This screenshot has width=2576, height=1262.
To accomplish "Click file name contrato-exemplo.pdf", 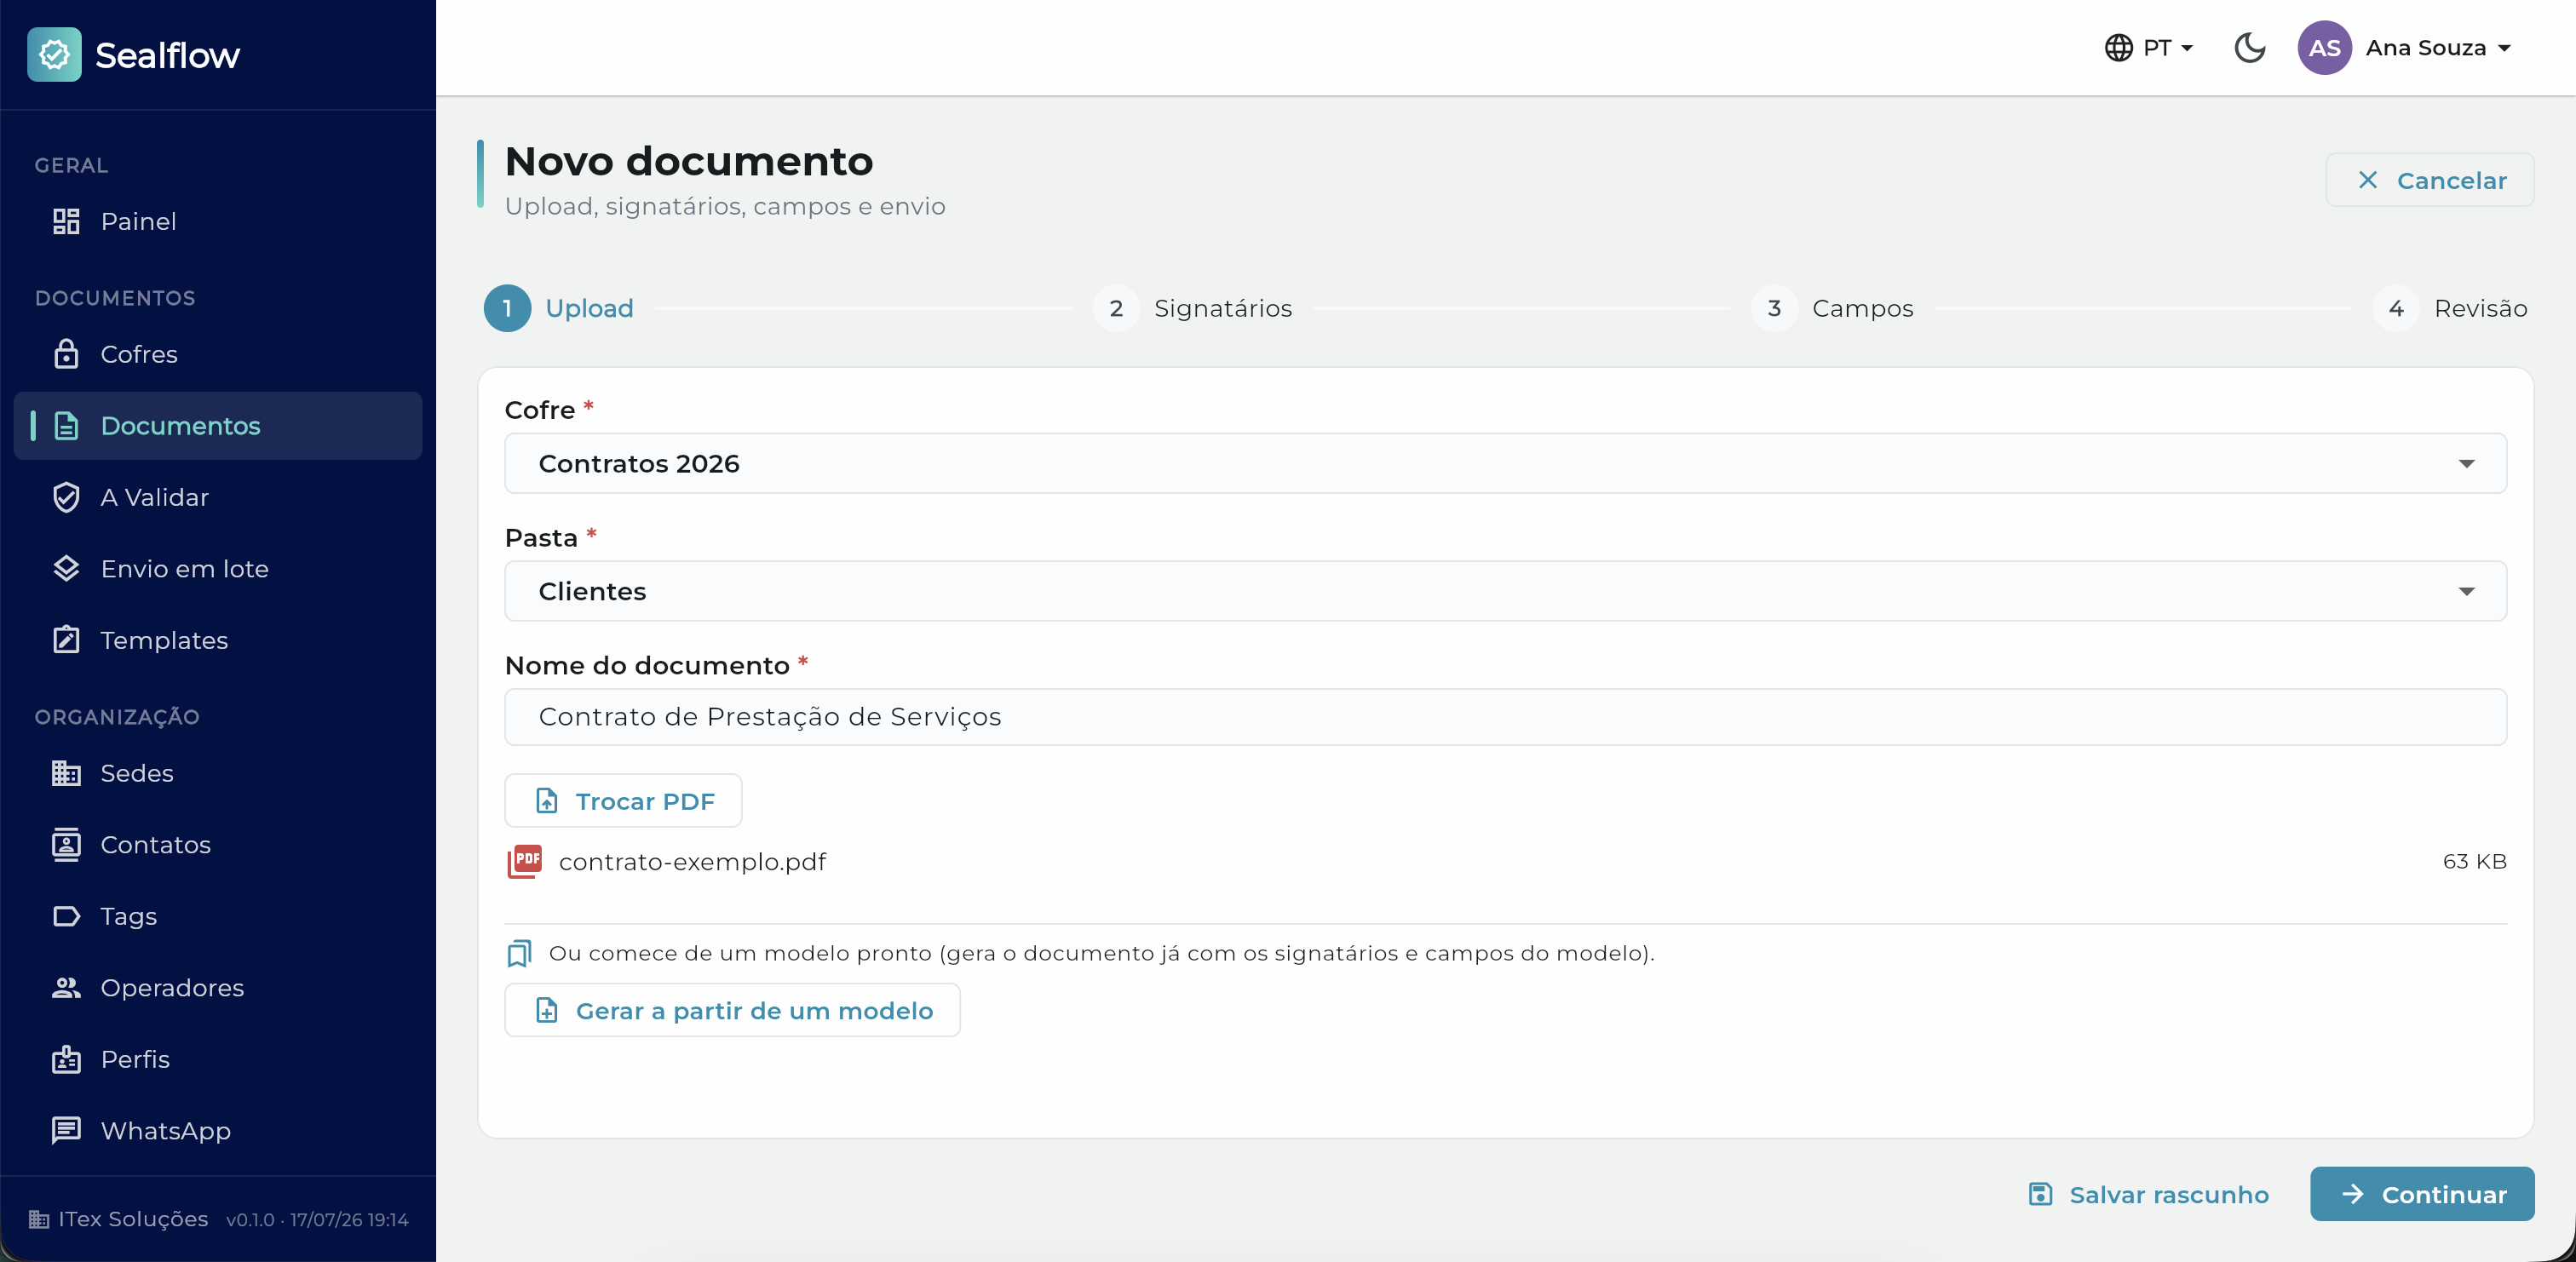I will pos(692,861).
